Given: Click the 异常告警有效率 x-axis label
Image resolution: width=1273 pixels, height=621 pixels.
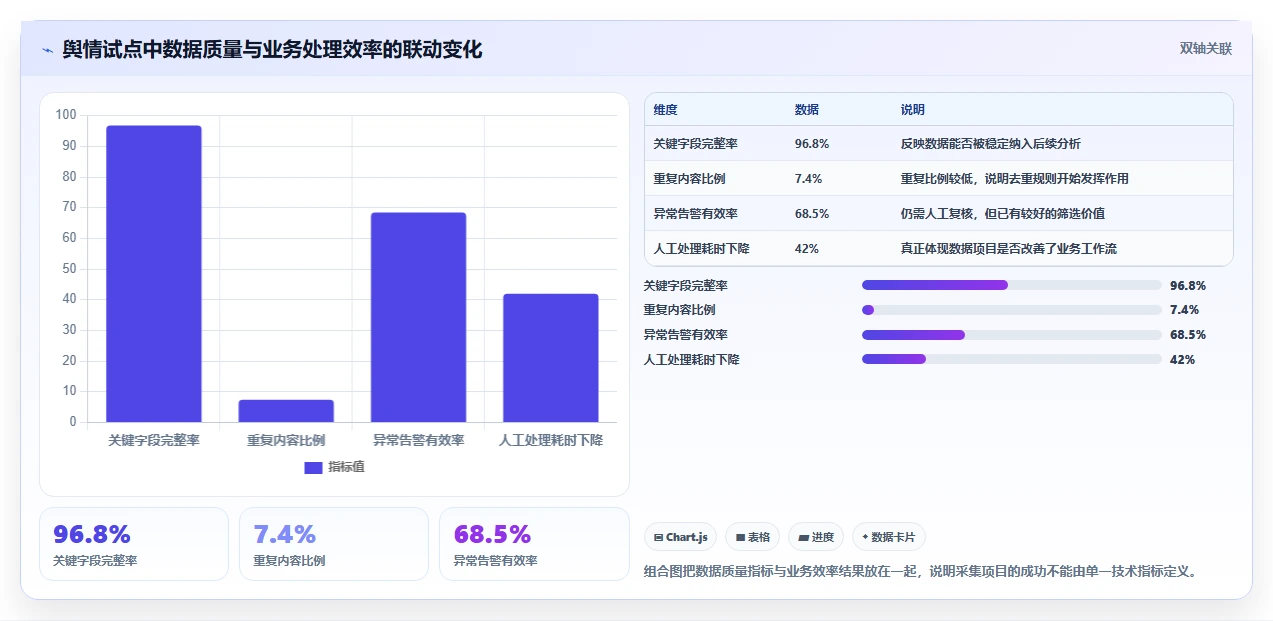Looking at the screenshot, I should pyautogui.click(x=418, y=440).
